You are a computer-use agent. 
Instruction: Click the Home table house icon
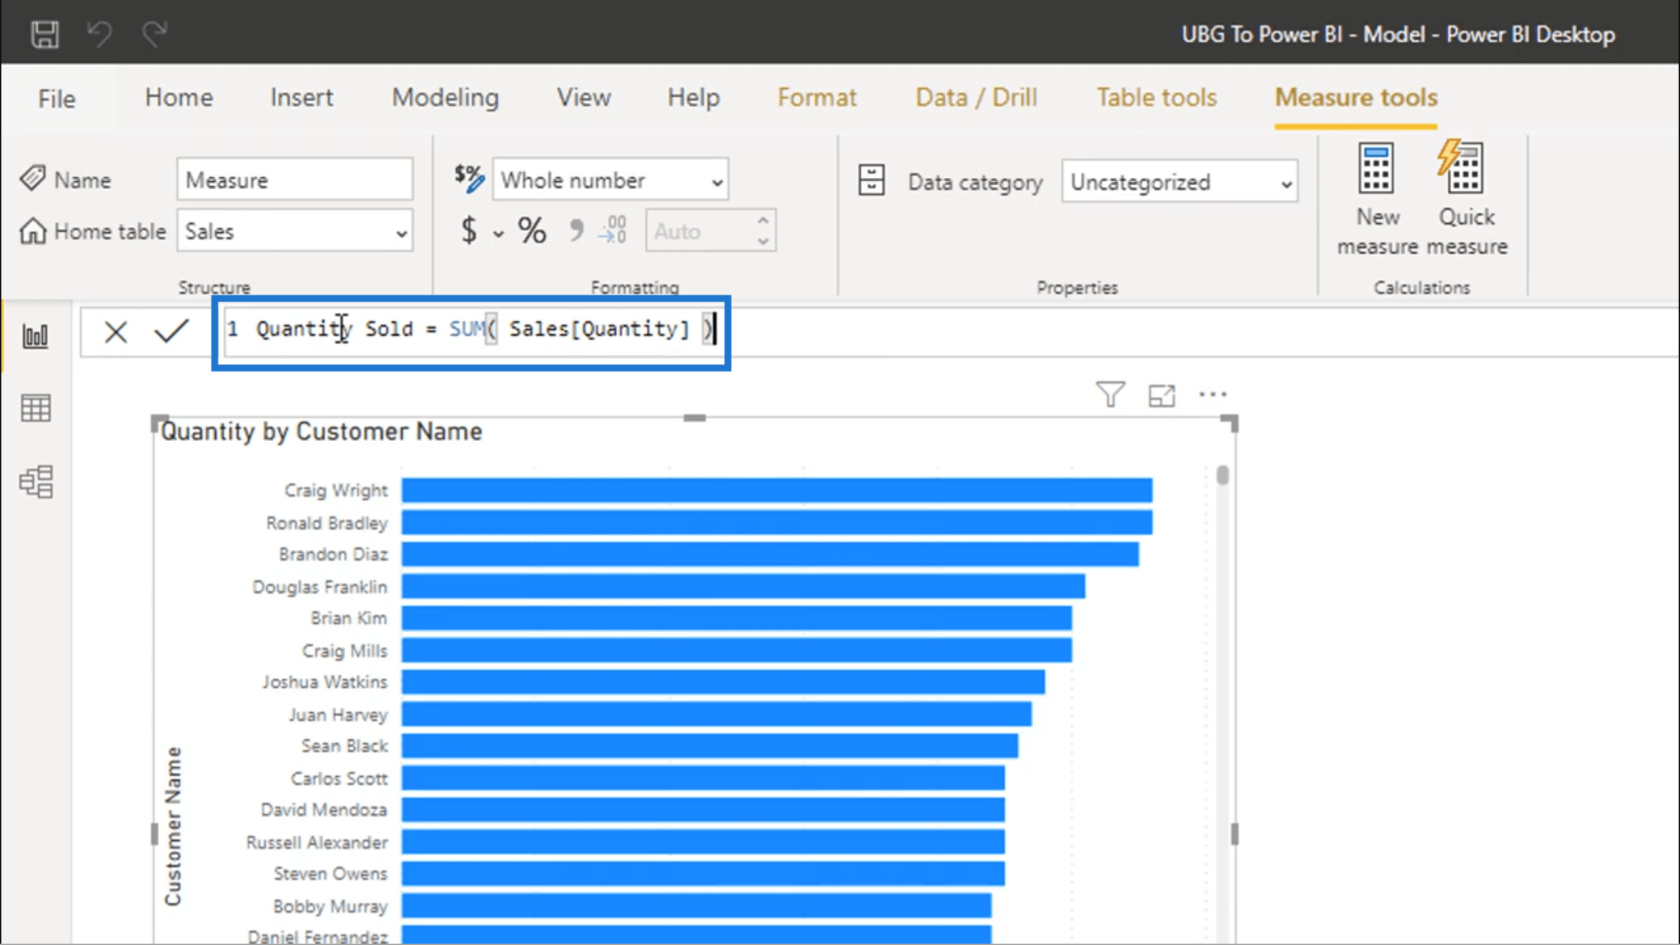click(32, 231)
